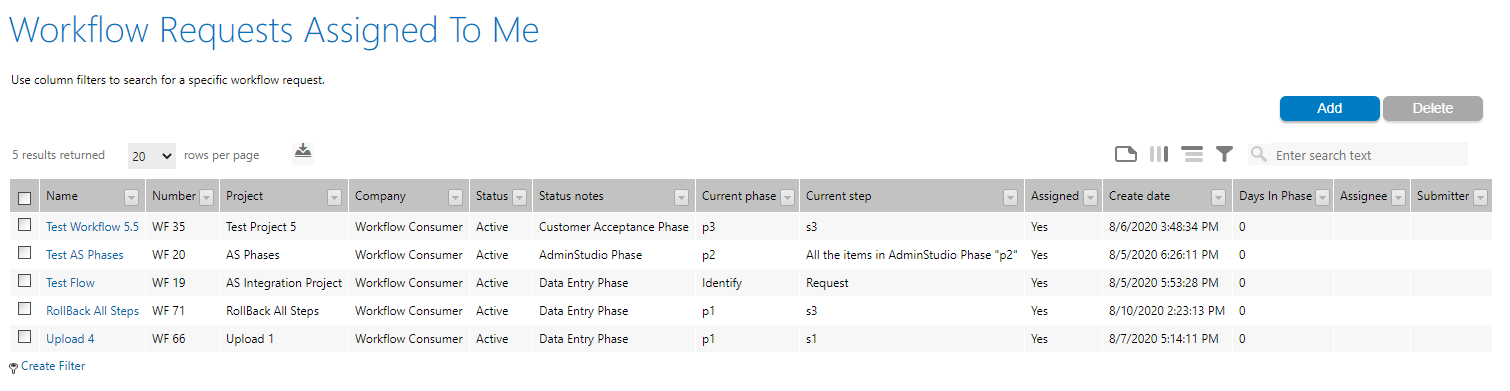Click the grouping rows icon
This screenshot has height=391, width=1510.
coord(1192,154)
